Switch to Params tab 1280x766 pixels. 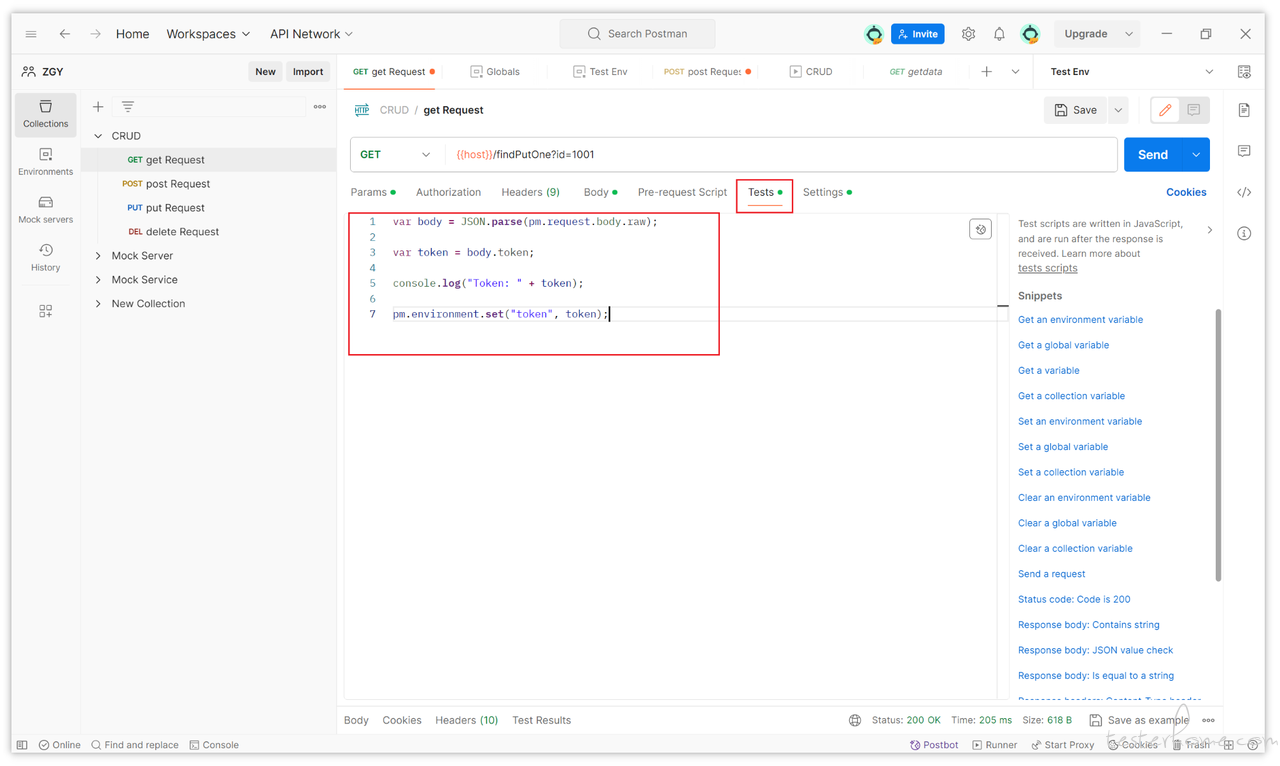coord(372,192)
